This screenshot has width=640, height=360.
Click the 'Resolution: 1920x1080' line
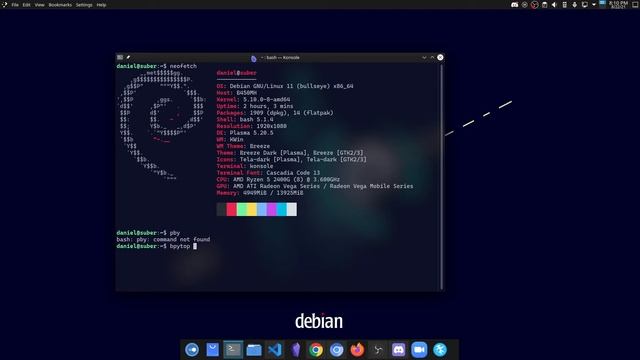(251, 126)
